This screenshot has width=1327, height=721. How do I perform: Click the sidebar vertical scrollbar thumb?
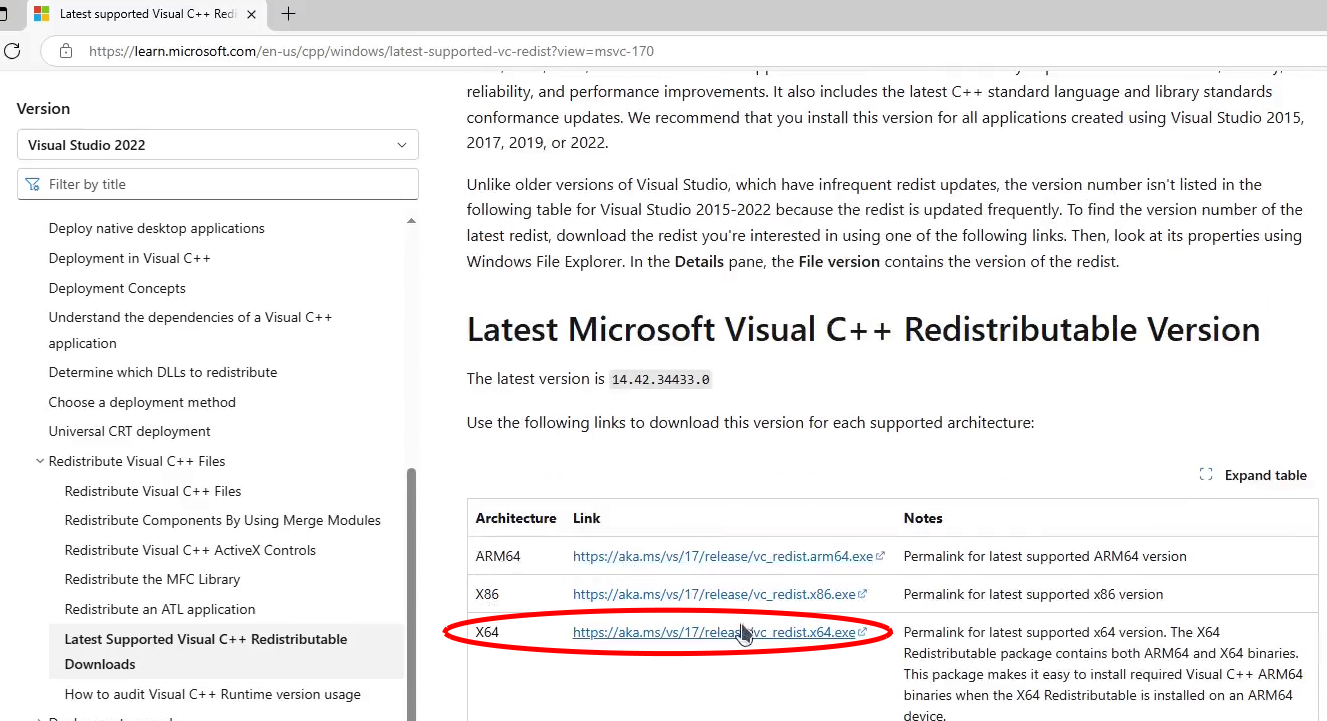(x=411, y=592)
